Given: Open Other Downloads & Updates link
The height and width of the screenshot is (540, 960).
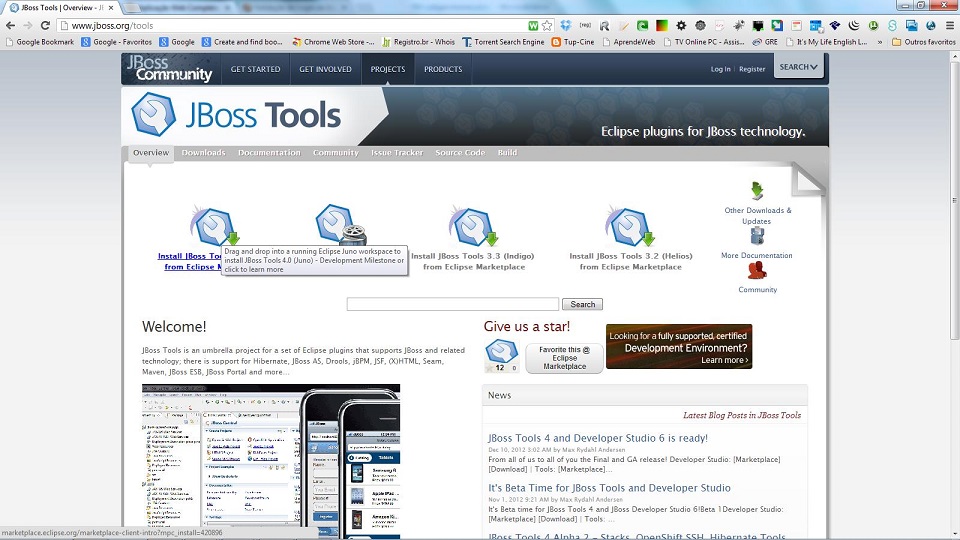Looking at the screenshot, I should [757, 216].
